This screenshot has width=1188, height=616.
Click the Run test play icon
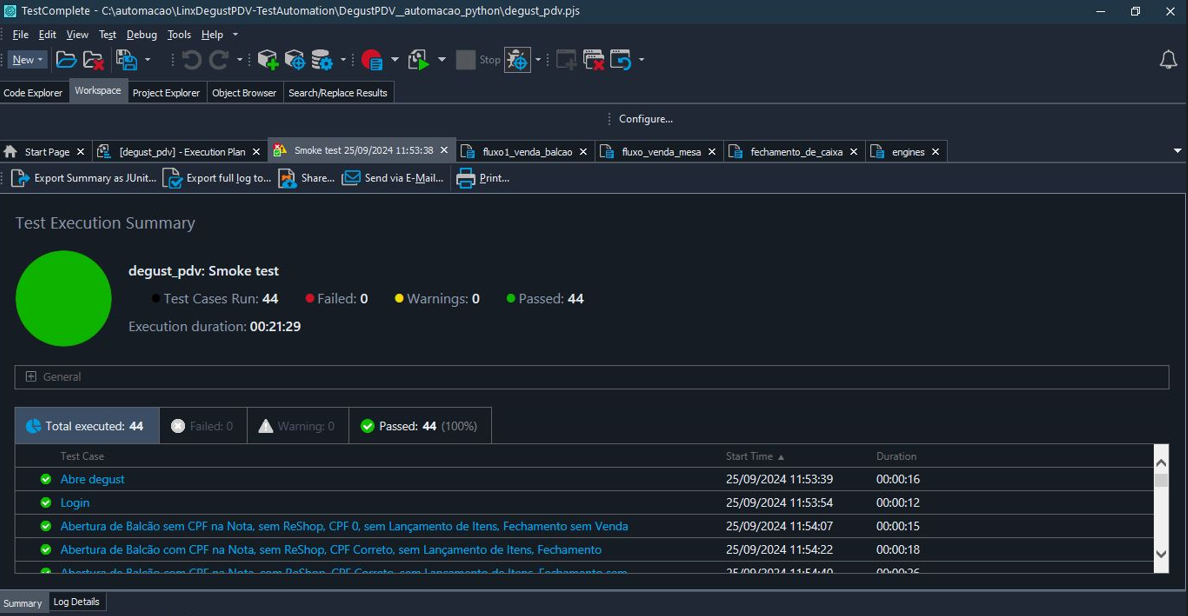click(x=418, y=60)
